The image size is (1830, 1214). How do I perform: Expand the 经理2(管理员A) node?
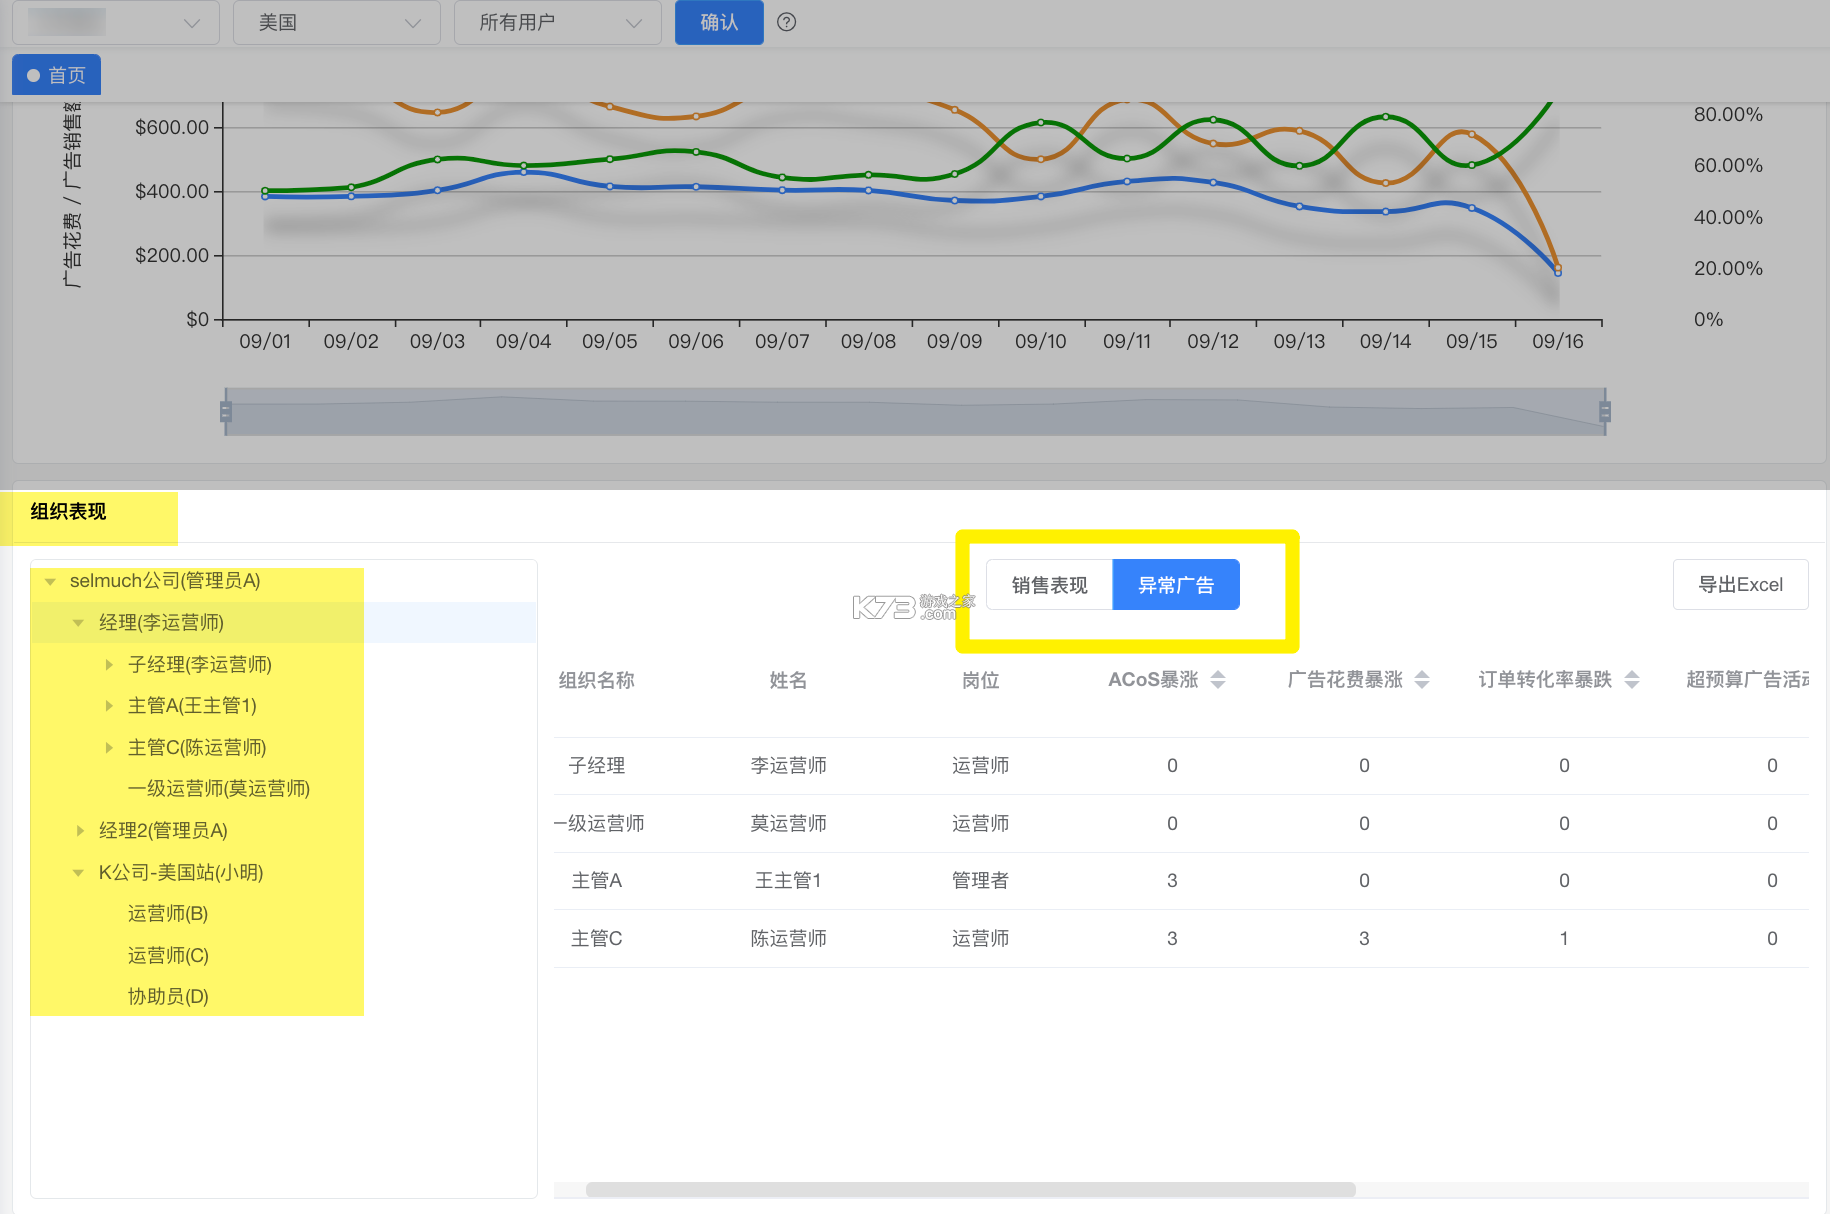[79, 831]
